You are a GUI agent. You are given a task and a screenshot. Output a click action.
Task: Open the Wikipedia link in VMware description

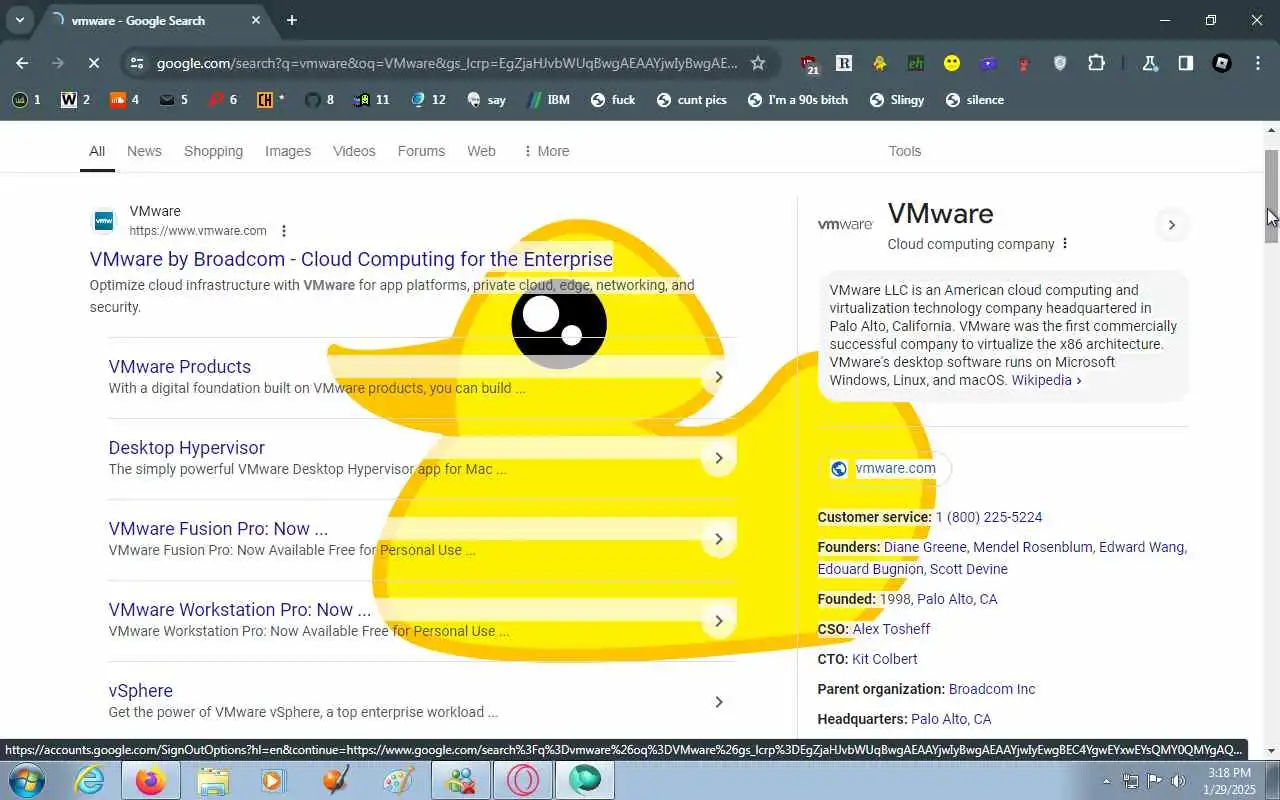[1046, 380]
